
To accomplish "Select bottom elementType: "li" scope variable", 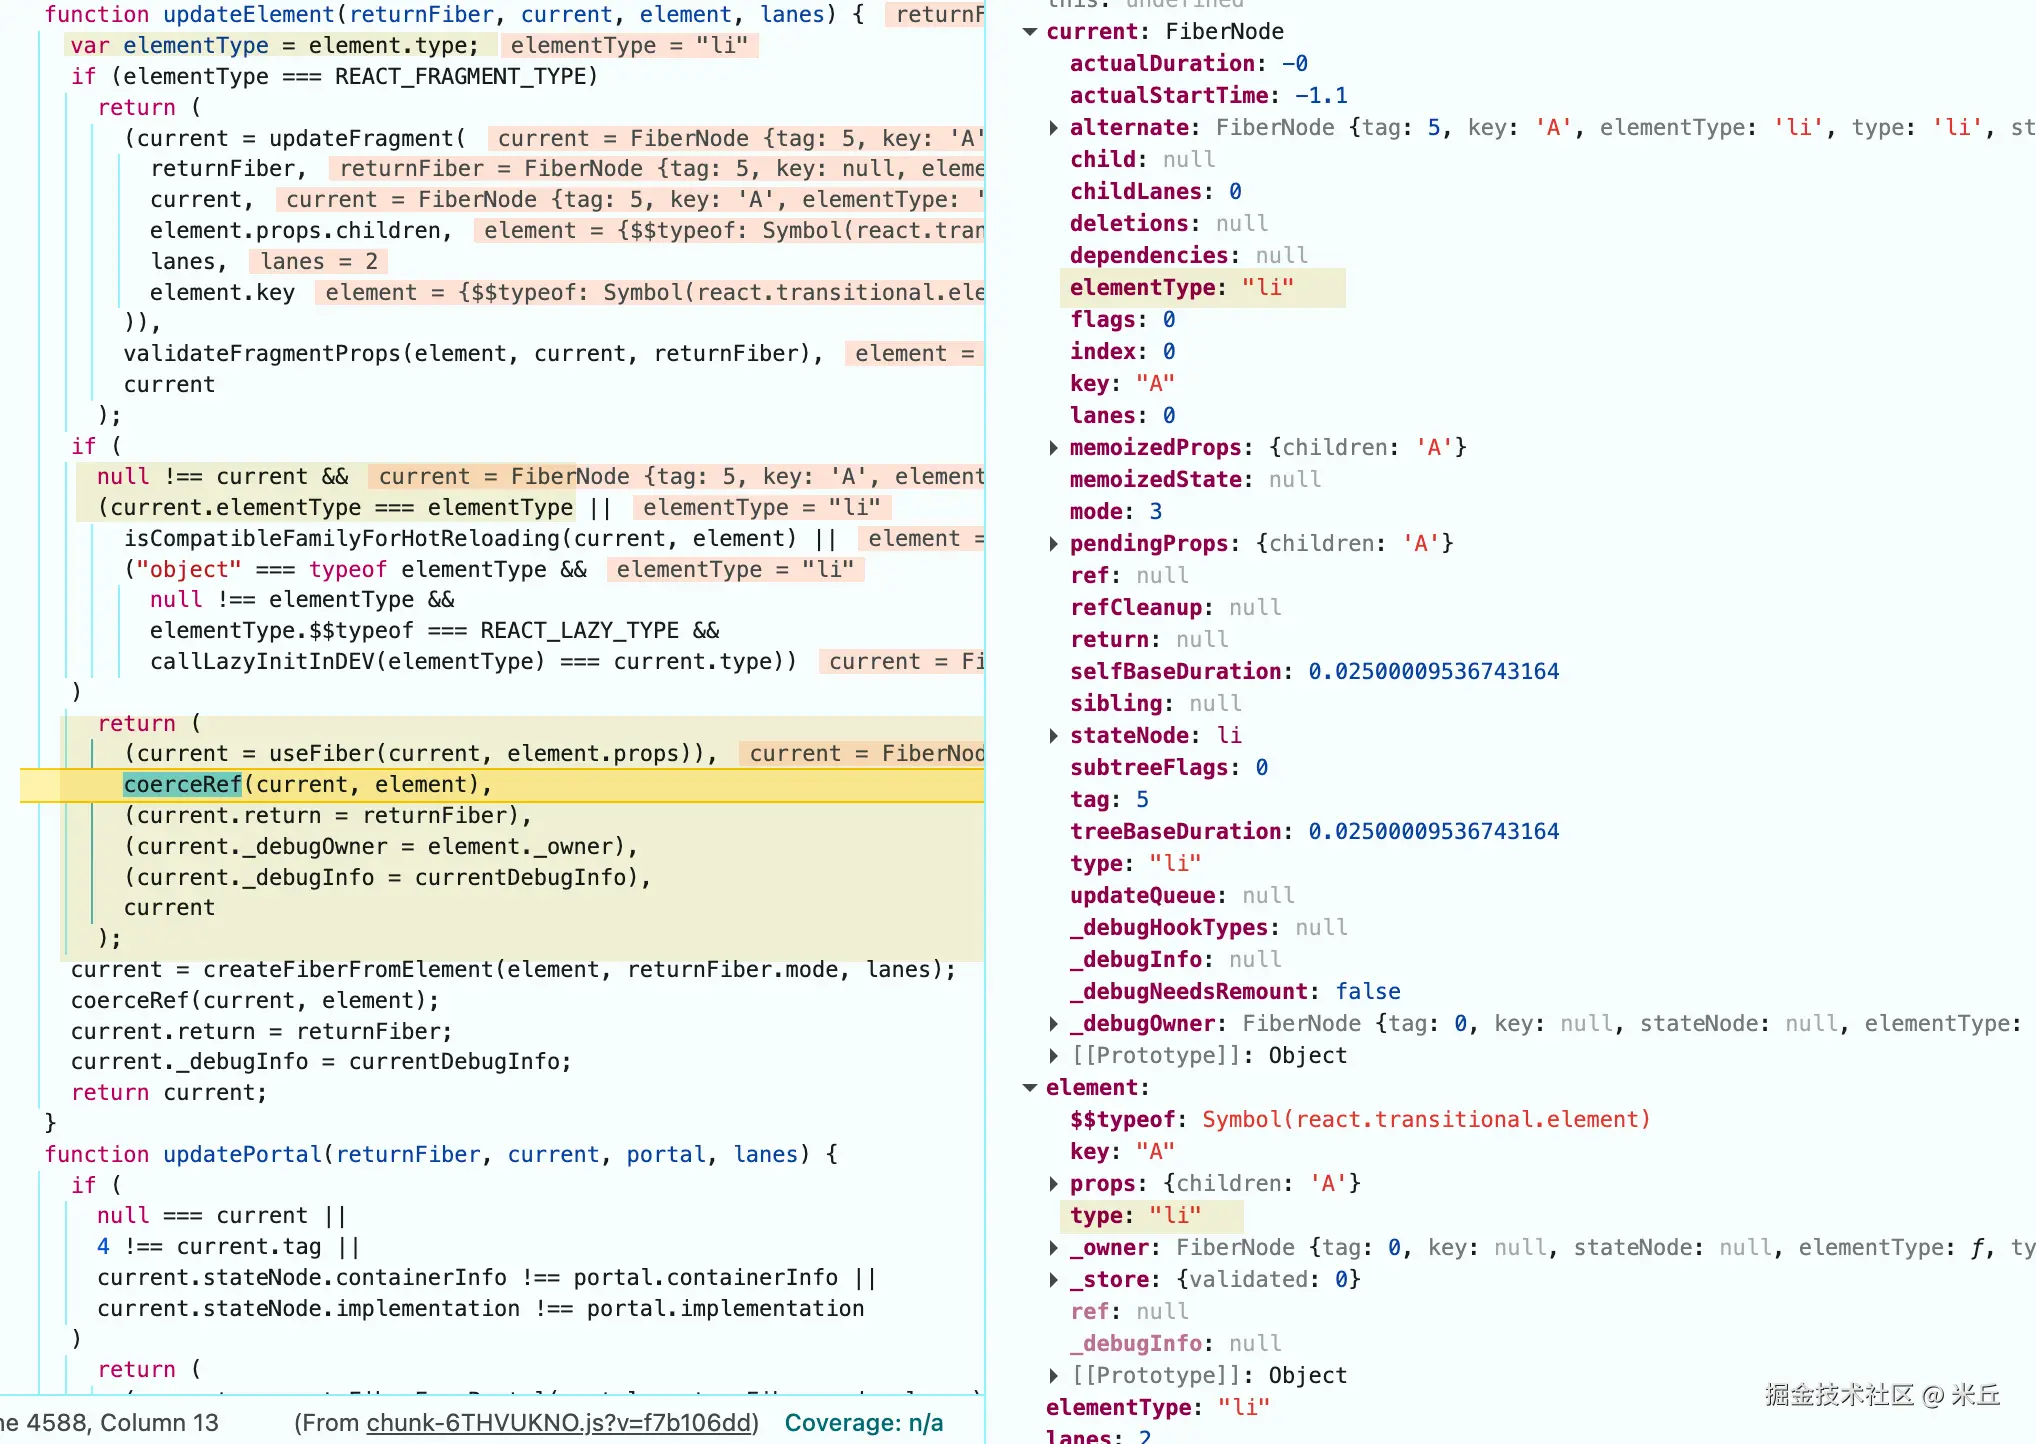I will click(1158, 1408).
